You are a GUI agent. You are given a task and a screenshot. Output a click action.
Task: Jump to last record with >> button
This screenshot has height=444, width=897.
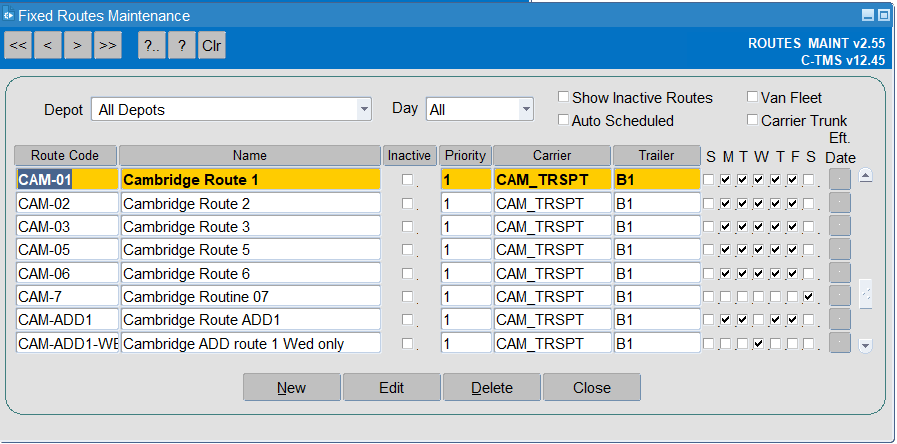108,45
